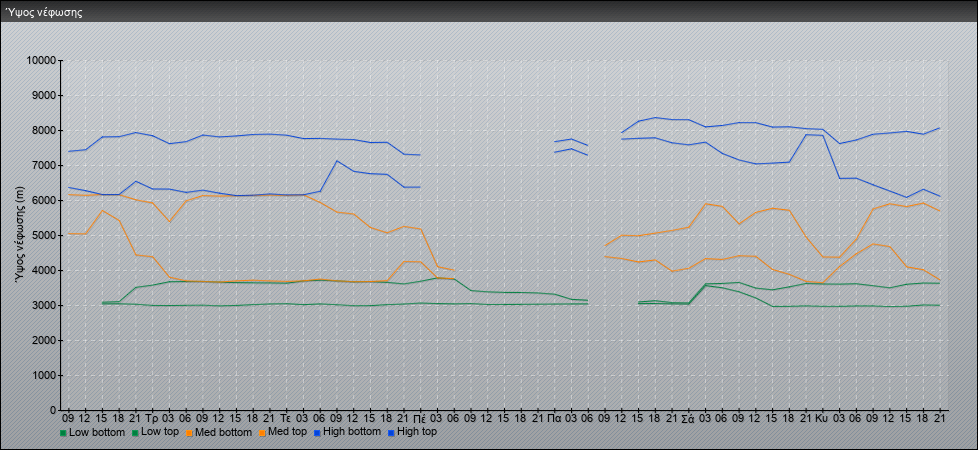Screen dimensions: 978x450
Task: Hide the High bottom series via legend text
Action: tap(356, 433)
